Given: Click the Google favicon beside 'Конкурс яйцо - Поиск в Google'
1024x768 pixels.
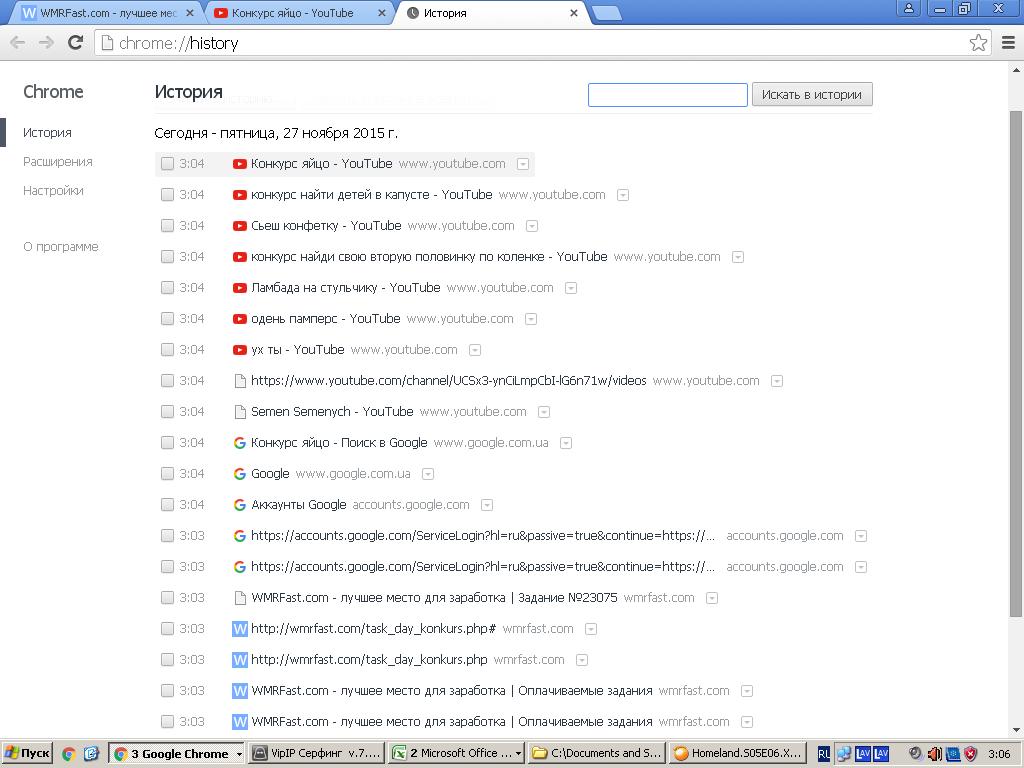Looking at the screenshot, I should (x=240, y=443).
